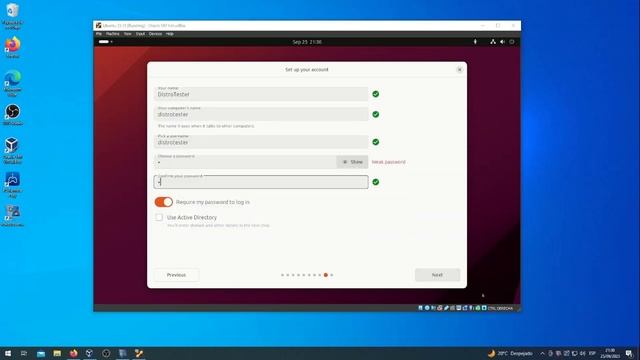This screenshot has height=360, width=640.
Task: Click the VirtualBox host key indicator
Action: pyautogui.click(x=500, y=308)
